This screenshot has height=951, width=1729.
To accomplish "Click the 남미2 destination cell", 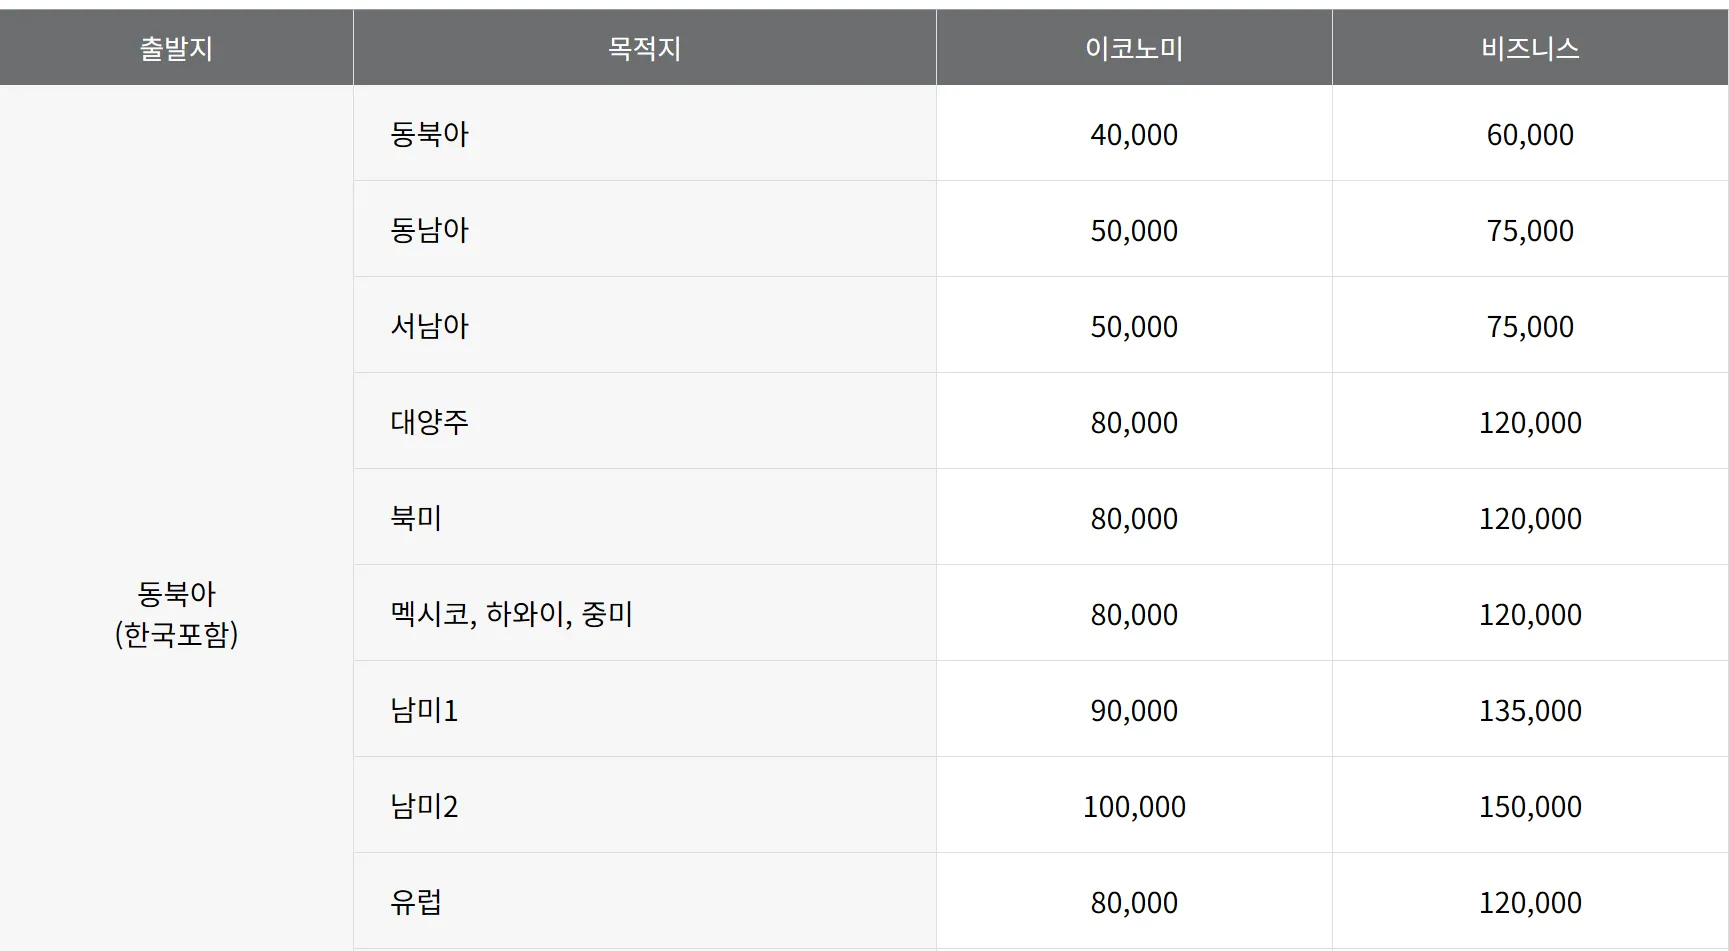I will point(424,806).
